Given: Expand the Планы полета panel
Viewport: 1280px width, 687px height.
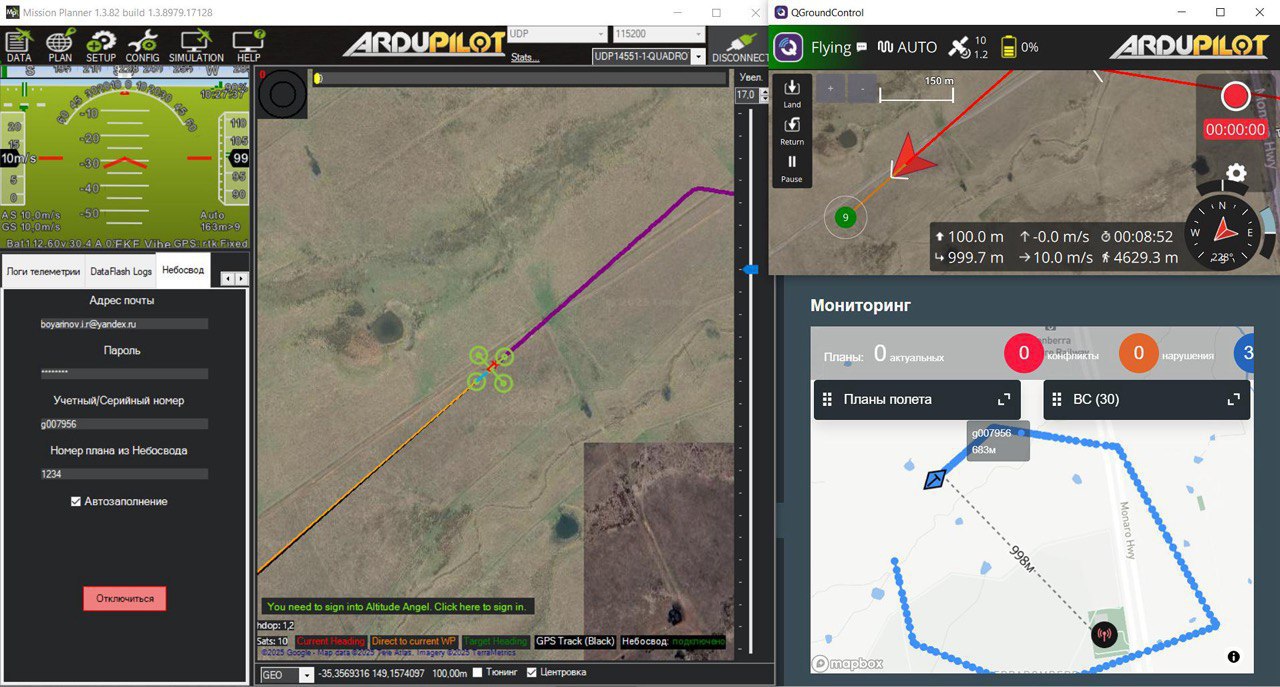Looking at the screenshot, I should click(1004, 399).
